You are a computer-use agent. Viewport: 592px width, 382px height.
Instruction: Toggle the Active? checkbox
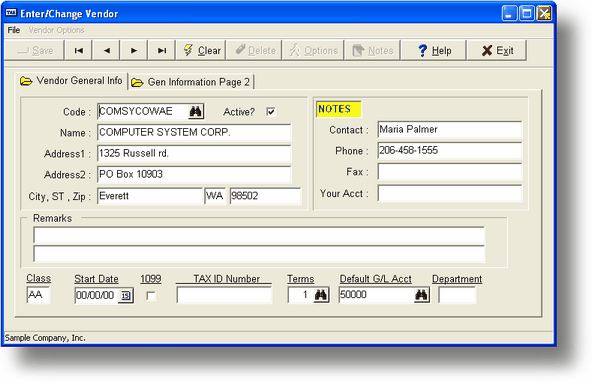point(271,112)
